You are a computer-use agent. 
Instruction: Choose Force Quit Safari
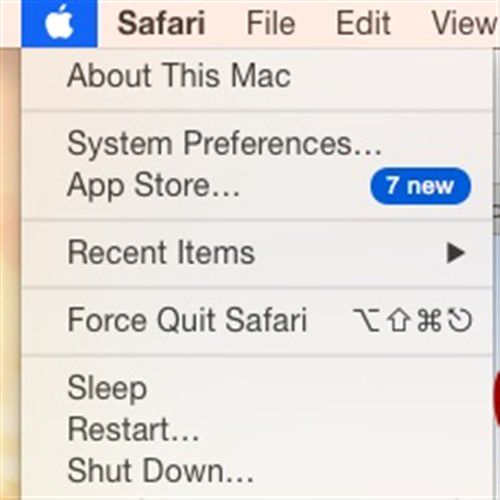point(257,320)
